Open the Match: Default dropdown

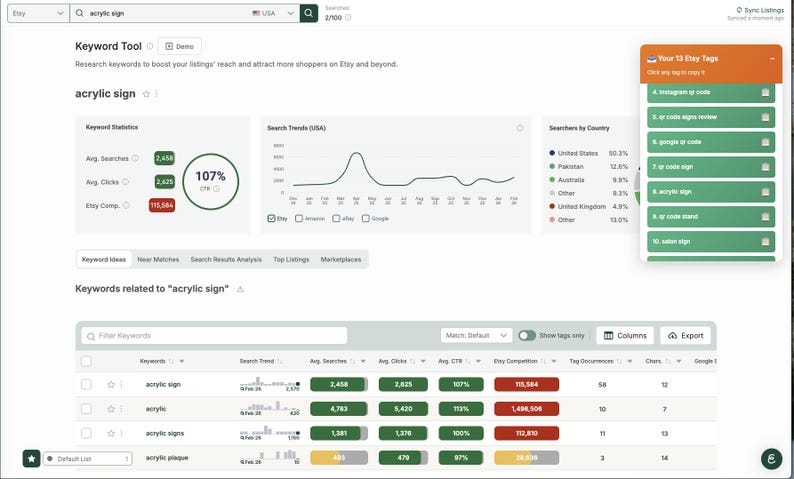pos(477,335)
